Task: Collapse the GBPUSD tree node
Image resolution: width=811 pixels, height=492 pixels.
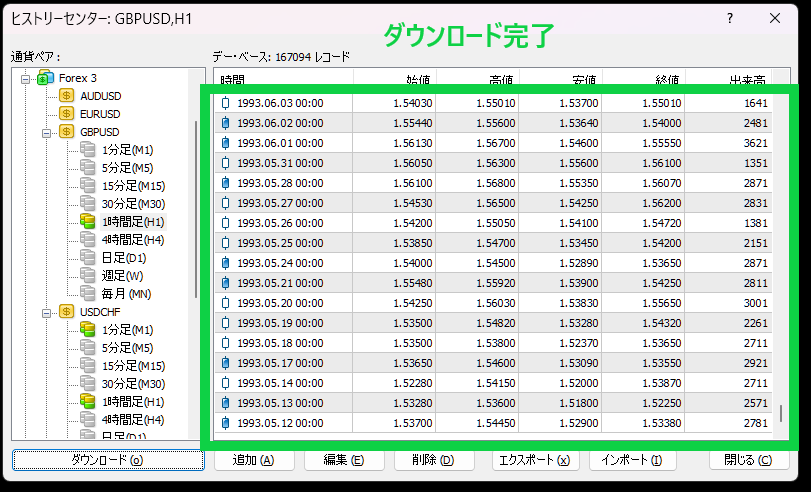Action: (46, 131)
